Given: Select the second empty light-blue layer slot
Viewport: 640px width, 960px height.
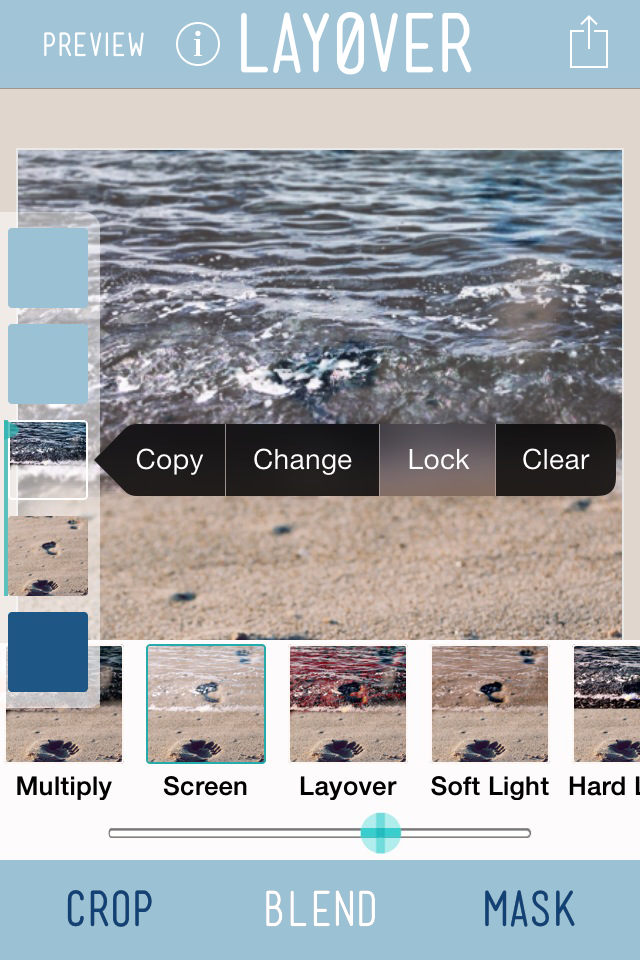Looking at the screenshot, I should pyautogui.click(x=48, y=364).
